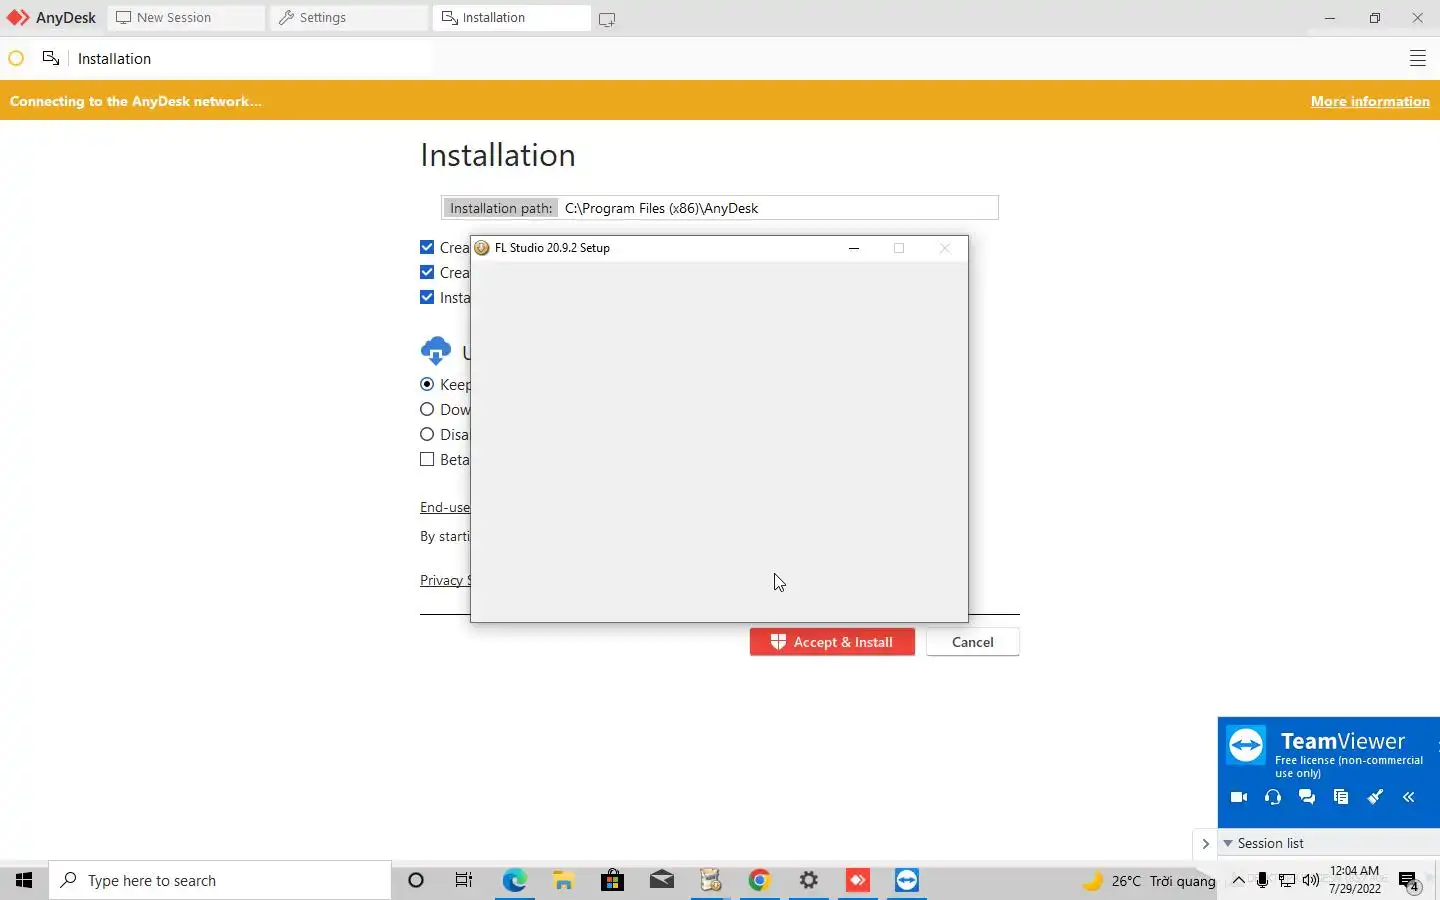Screen dimensions: 1440x900
Task: Click the installation icon beside Installation title
Action: click(51, 59)
